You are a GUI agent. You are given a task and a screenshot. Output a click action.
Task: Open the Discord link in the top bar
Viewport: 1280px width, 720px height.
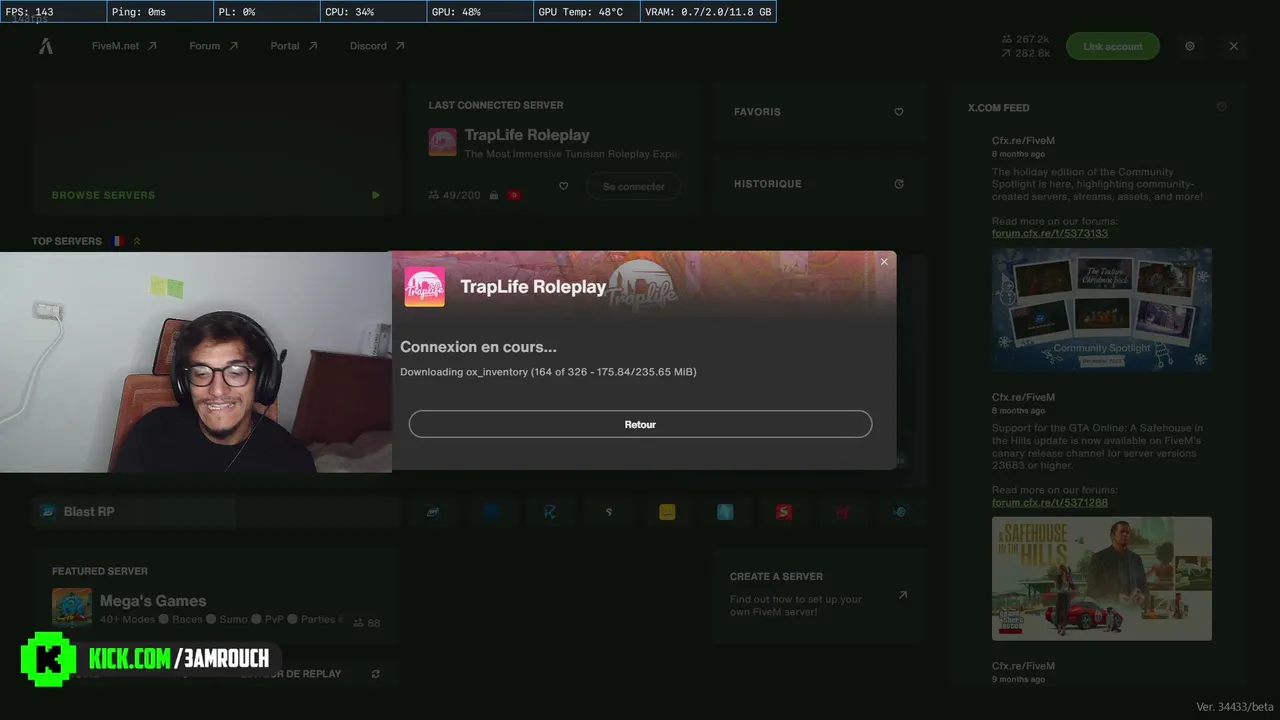tap(377, 46)
